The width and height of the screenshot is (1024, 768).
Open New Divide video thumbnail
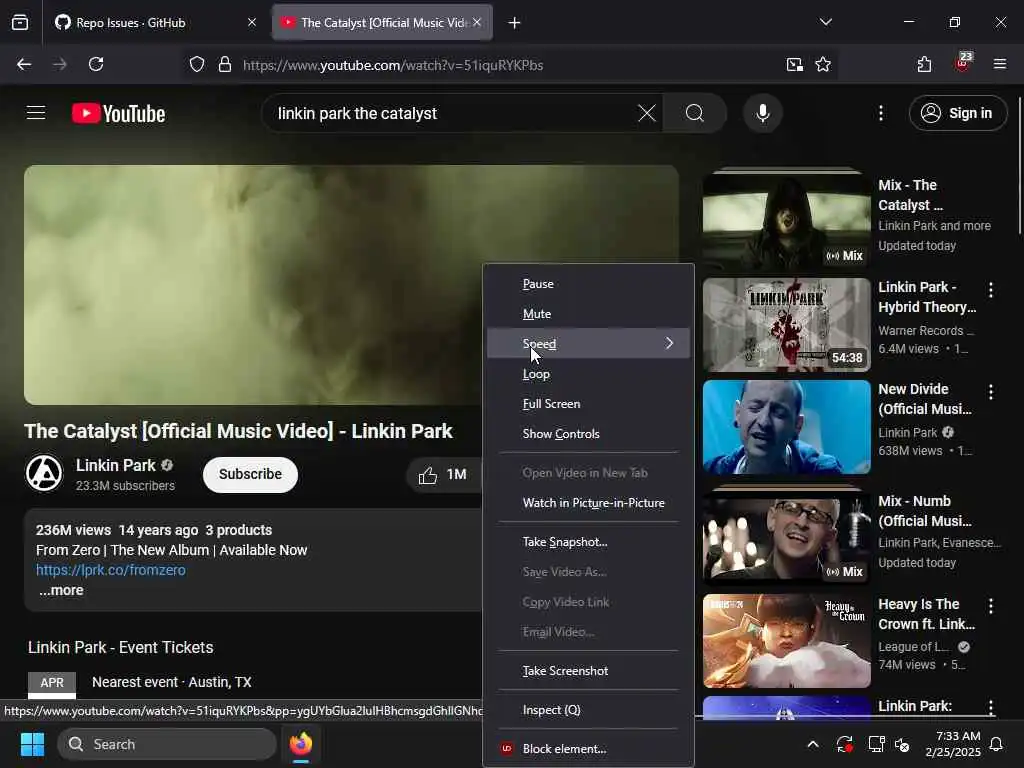786,427
